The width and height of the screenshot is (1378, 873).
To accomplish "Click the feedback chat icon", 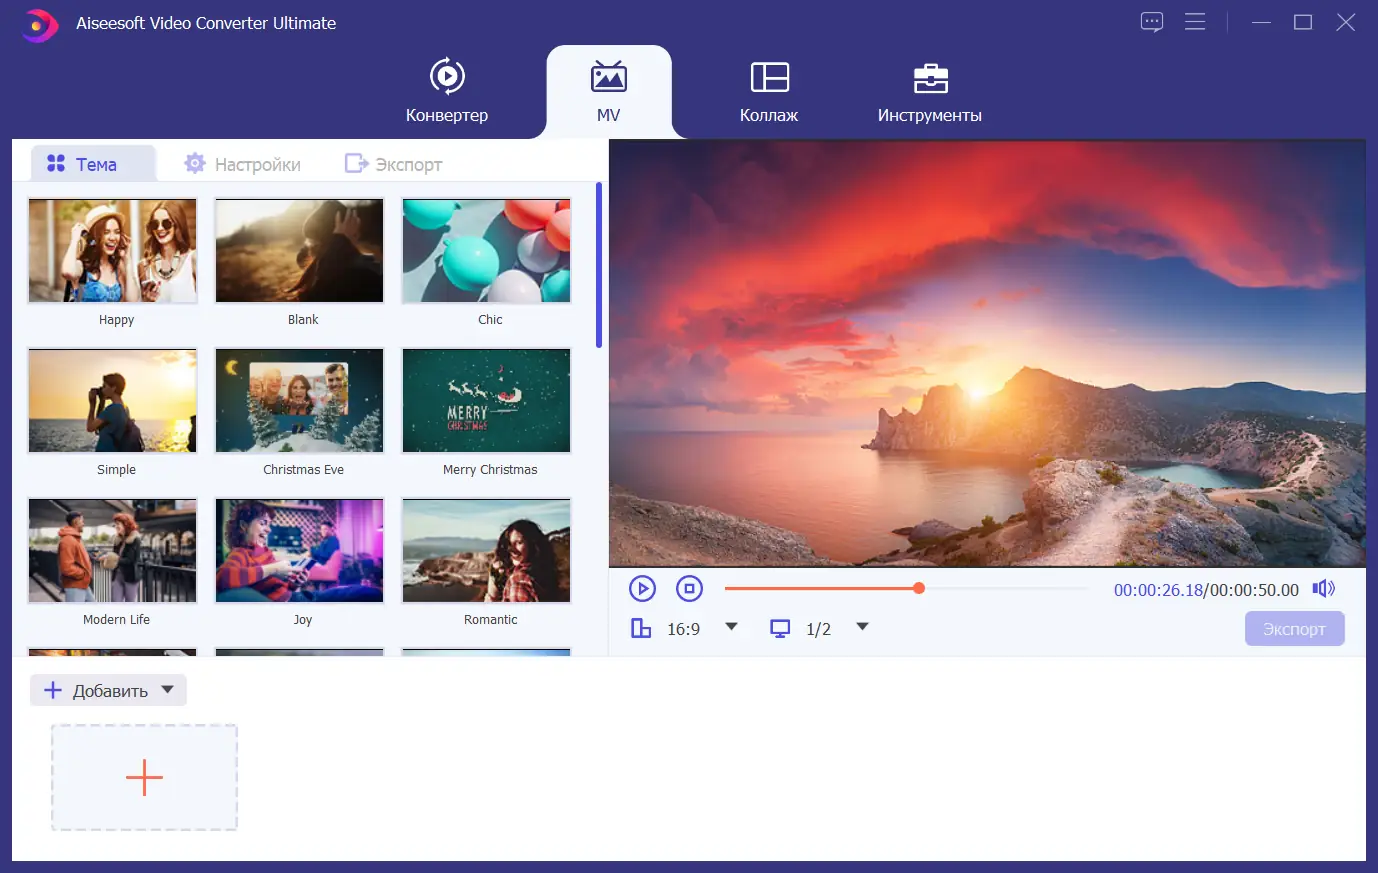I will (x=1152, y=22).
